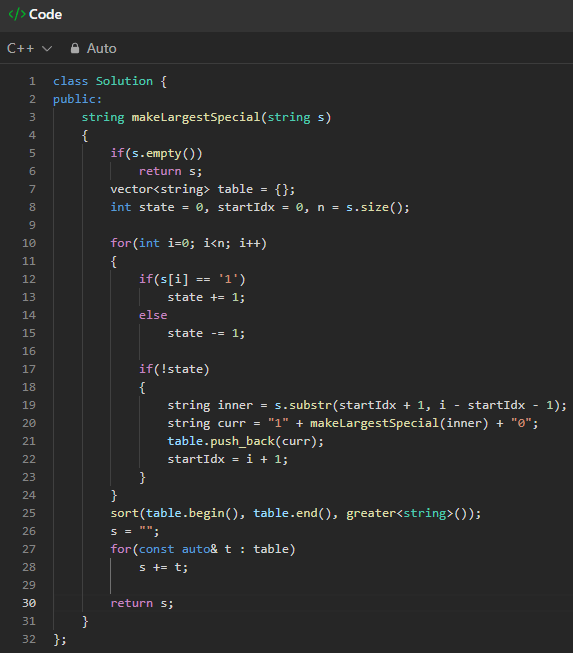
Task: Click 'return s;' on line 30
Action: (142, 603)
